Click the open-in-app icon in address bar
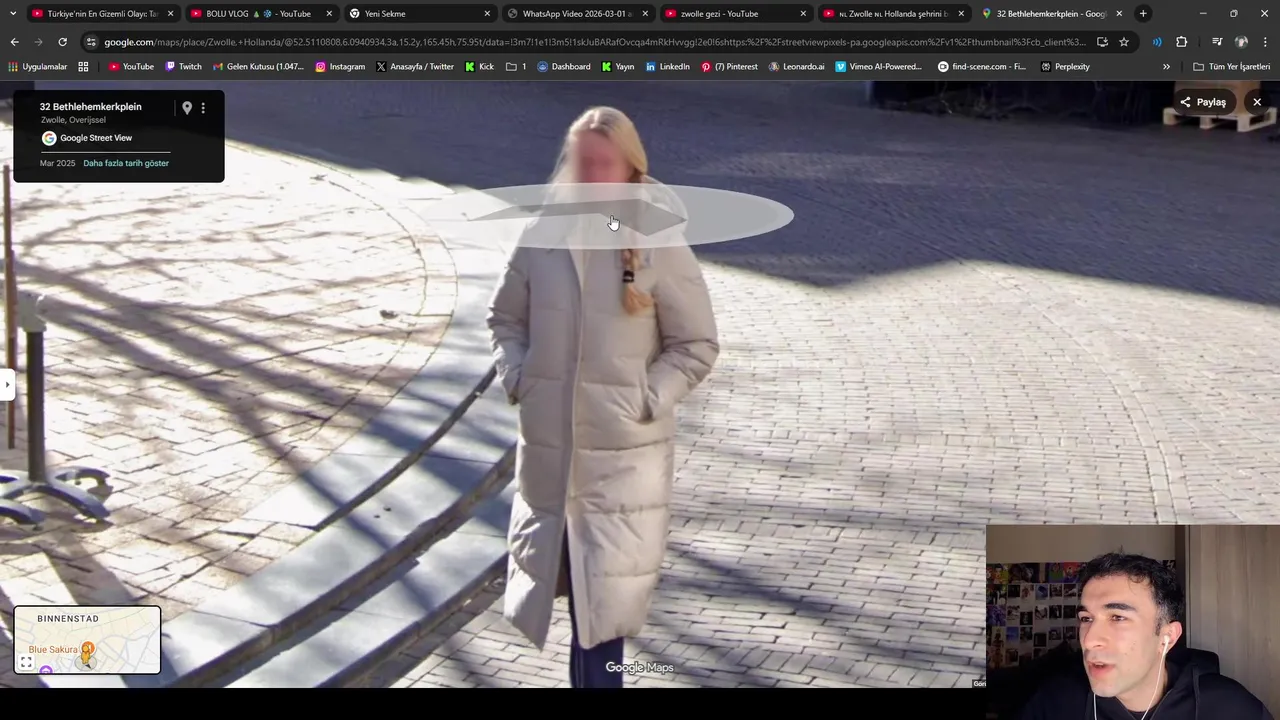 pos(1102,42)
